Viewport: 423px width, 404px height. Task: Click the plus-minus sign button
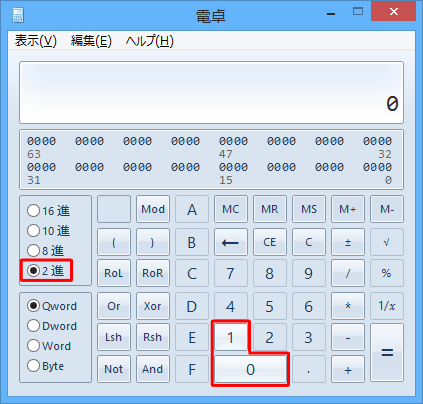click(x=348, y=242)
